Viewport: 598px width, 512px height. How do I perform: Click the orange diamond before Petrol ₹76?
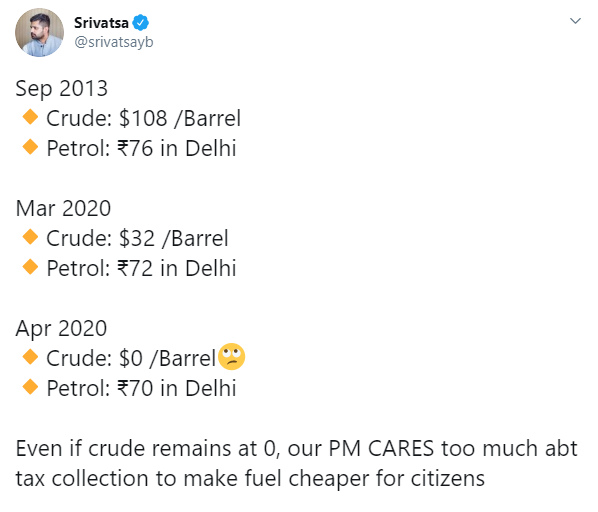[30, 147]
